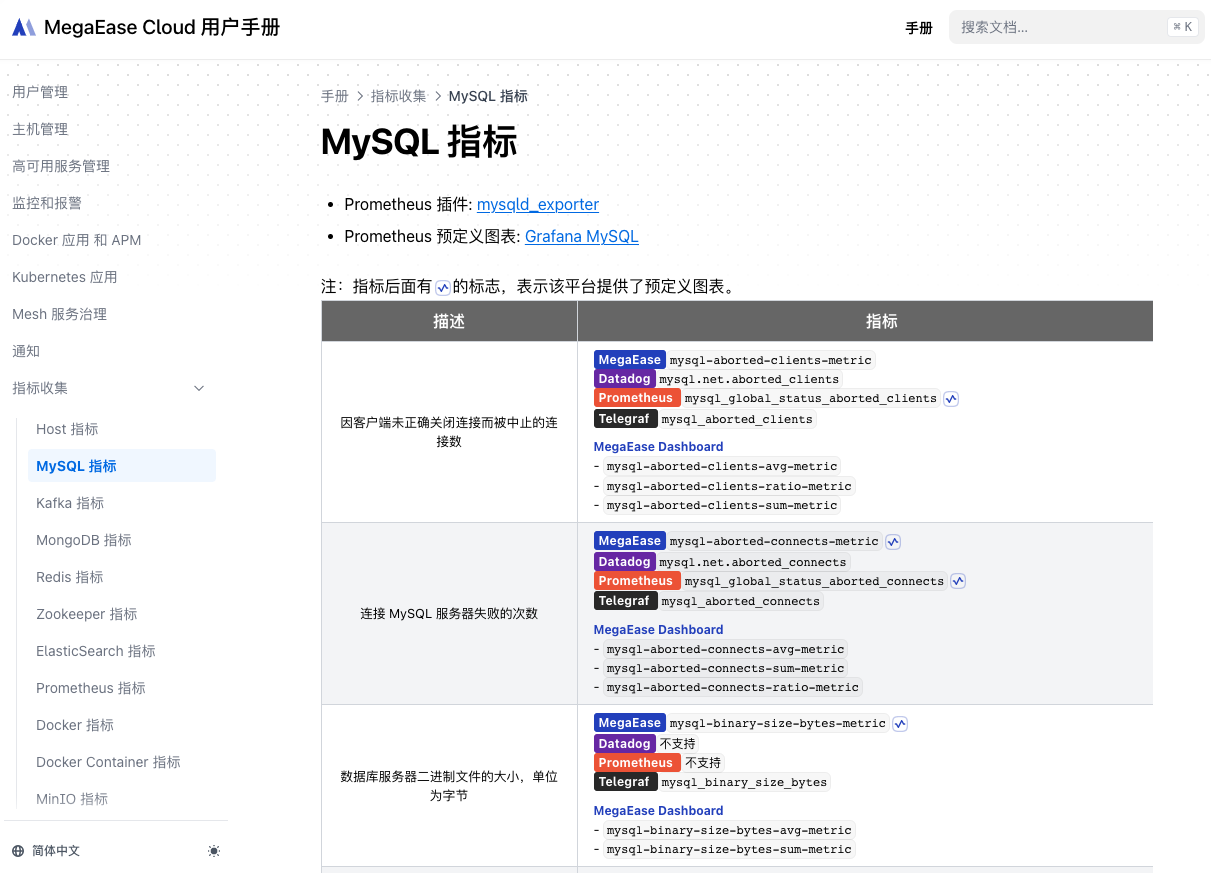The height and width of the screenshot is (873, 1211).
Task: Select 监控和报警 in the sidebar
Action: pyautogui.click(x=47, y=203)
